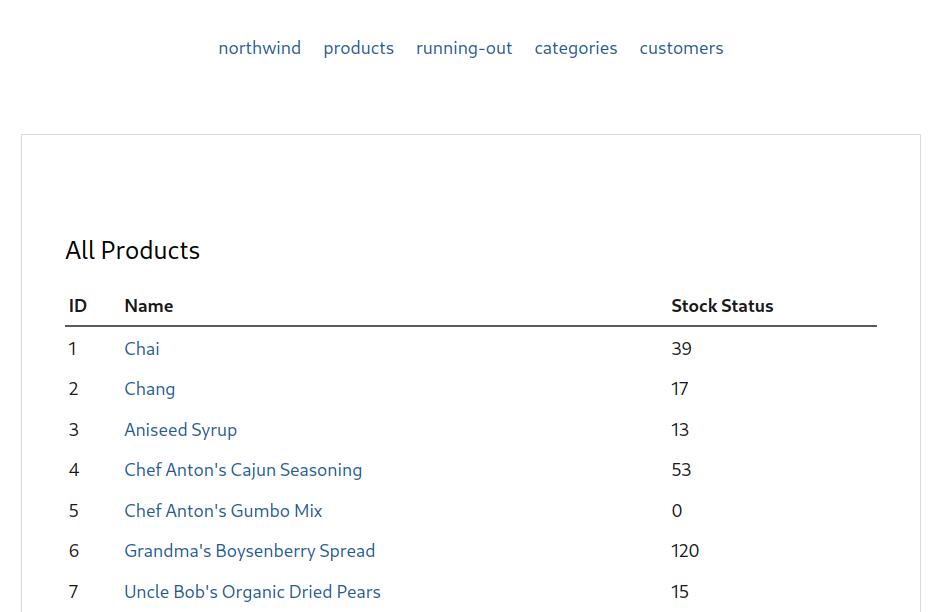Click ID 1 in the Chai row
Screen dimensions: 948x612
[73, 349]
